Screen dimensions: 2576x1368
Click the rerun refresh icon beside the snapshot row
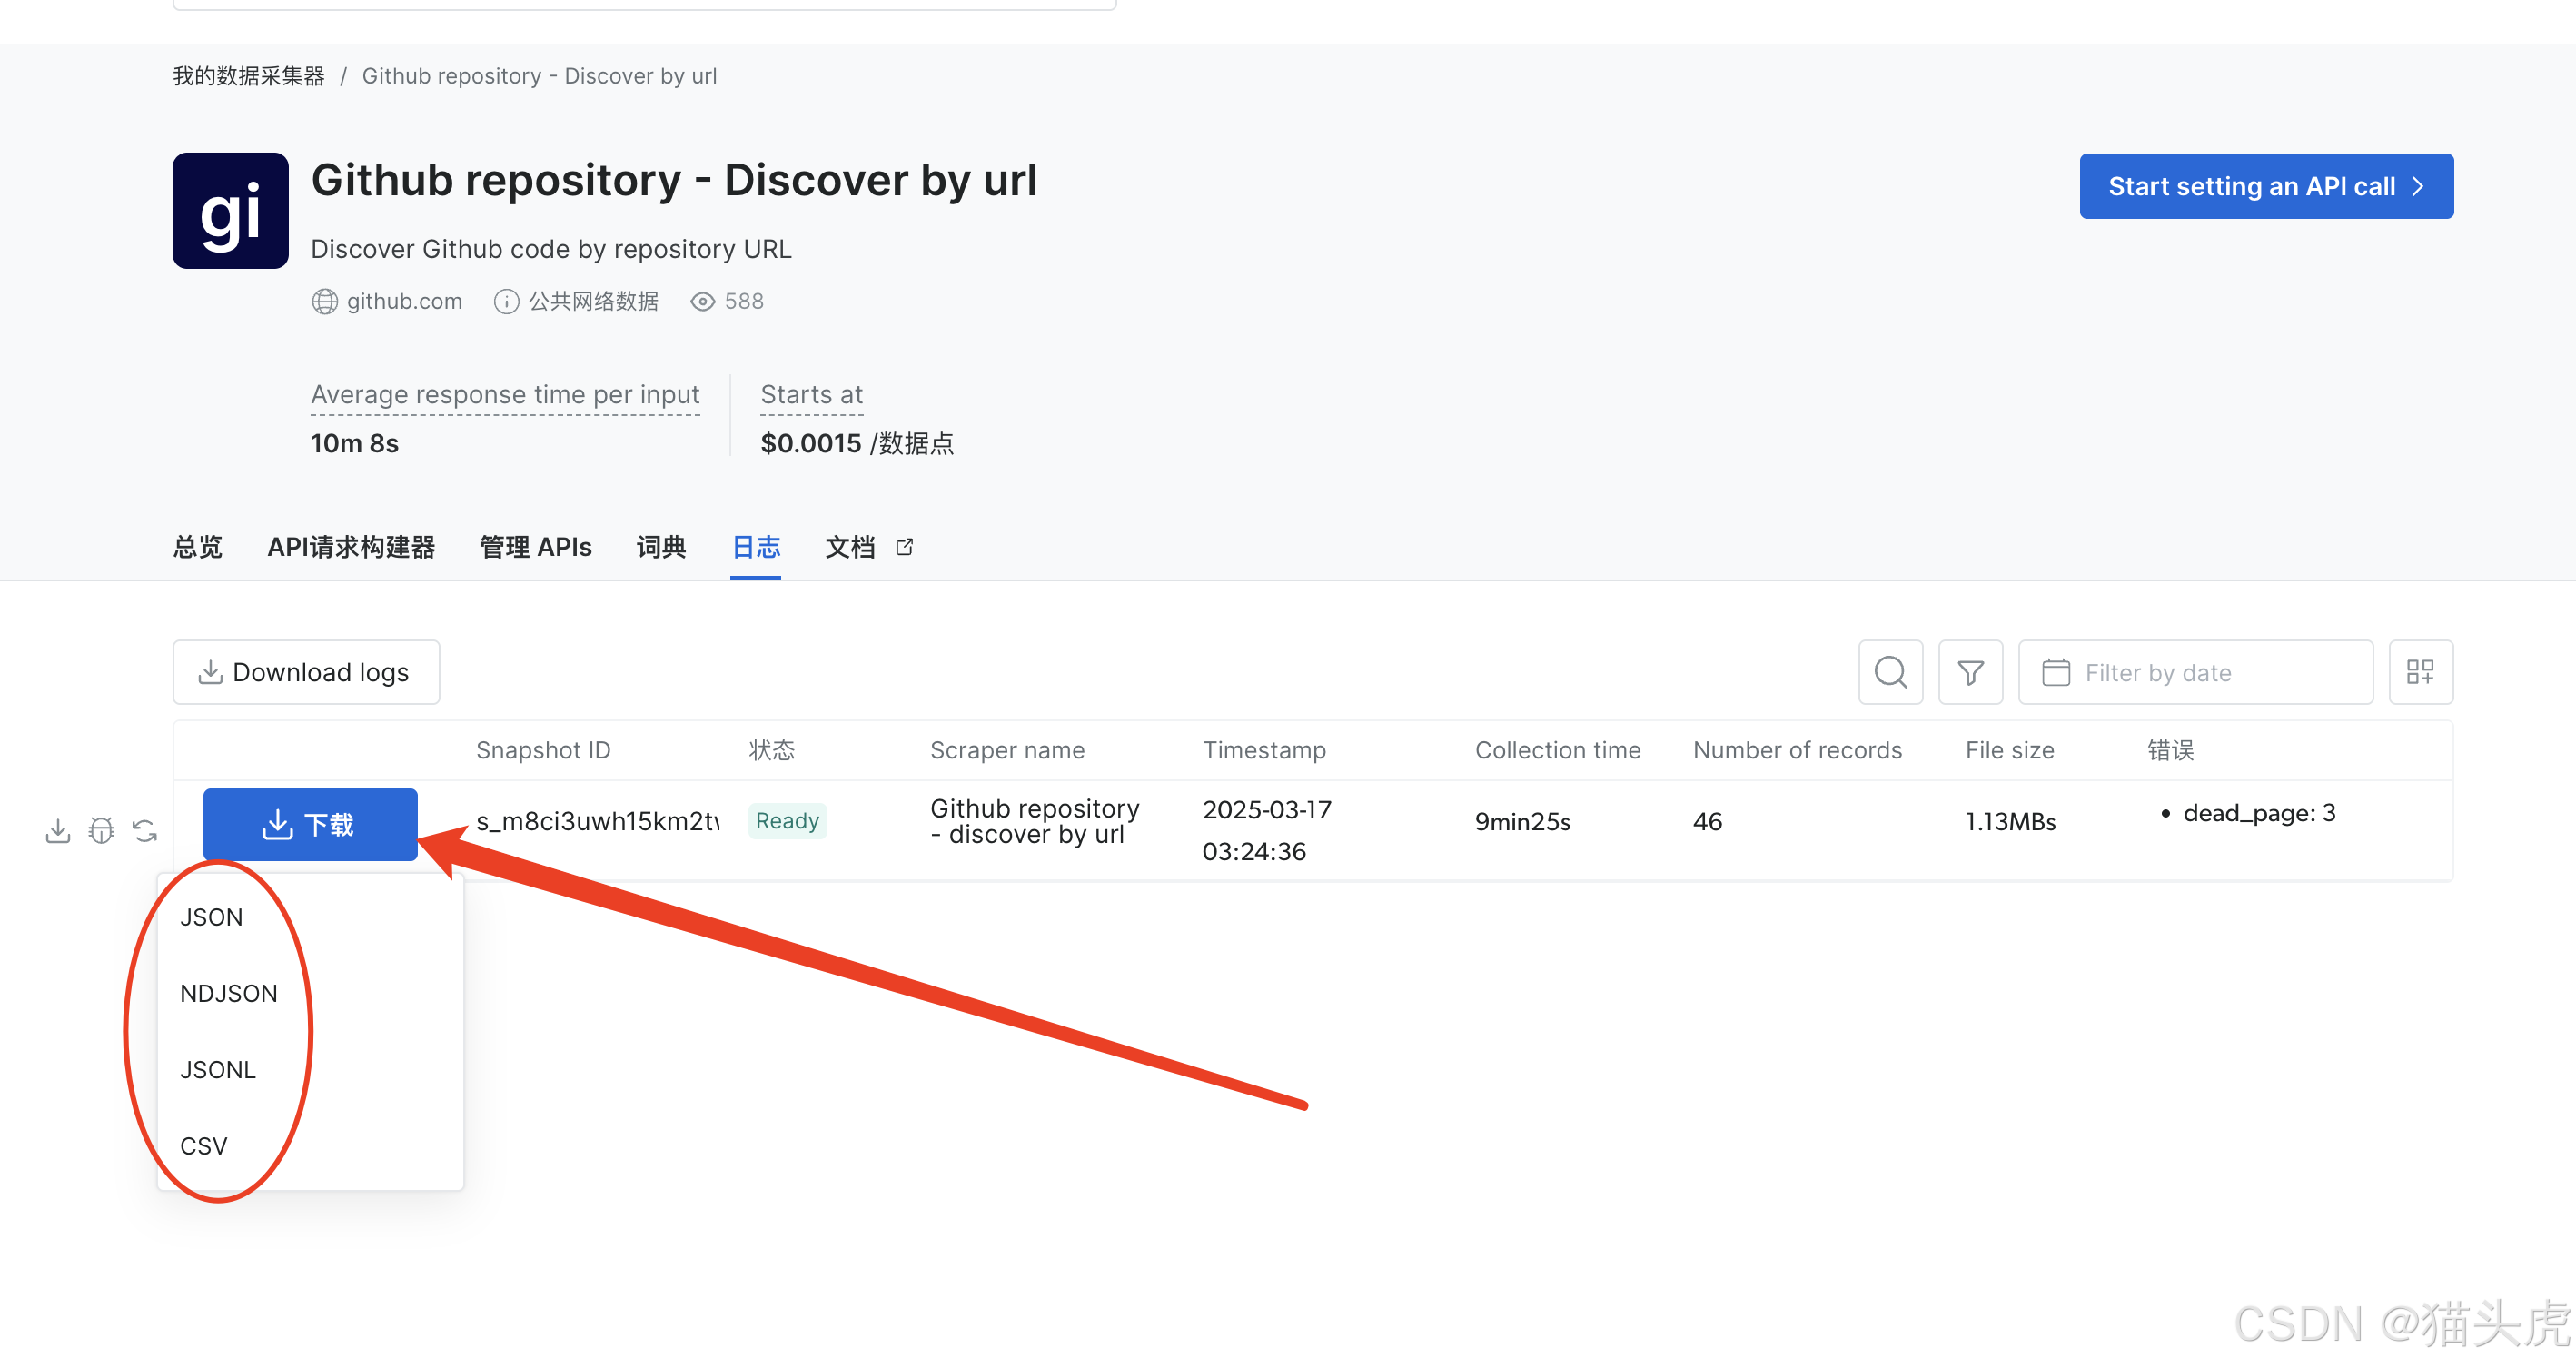(145, 830)
